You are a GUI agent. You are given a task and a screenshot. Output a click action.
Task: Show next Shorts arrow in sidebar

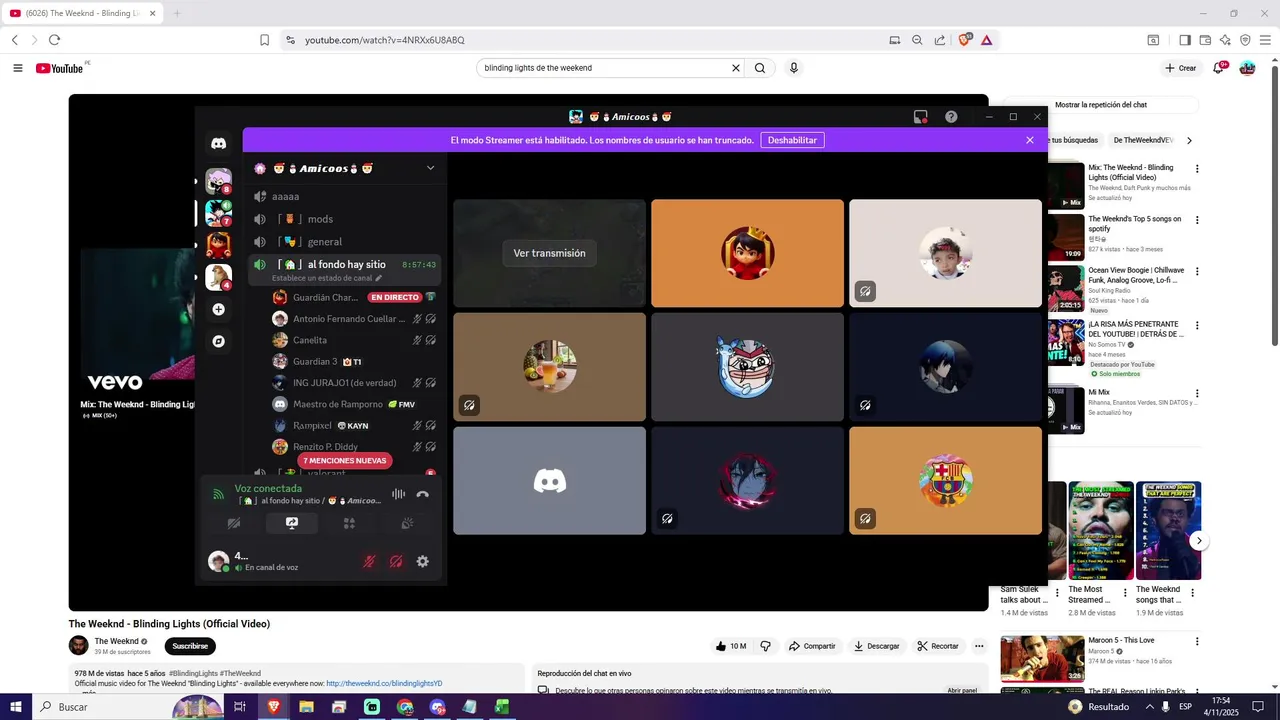tap(1199, 541)
